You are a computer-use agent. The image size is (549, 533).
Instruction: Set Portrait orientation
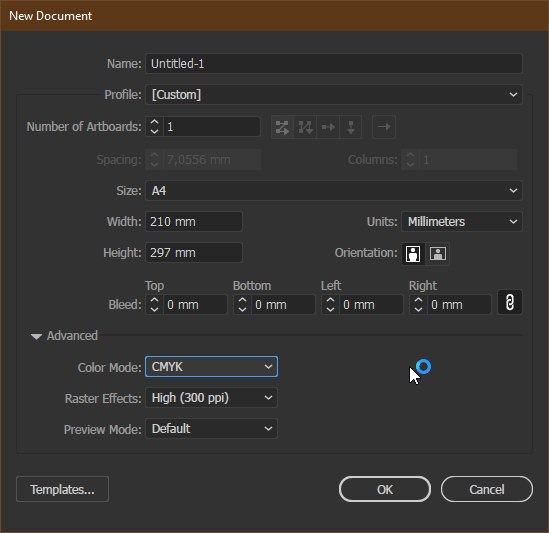(x=413, y=253)
